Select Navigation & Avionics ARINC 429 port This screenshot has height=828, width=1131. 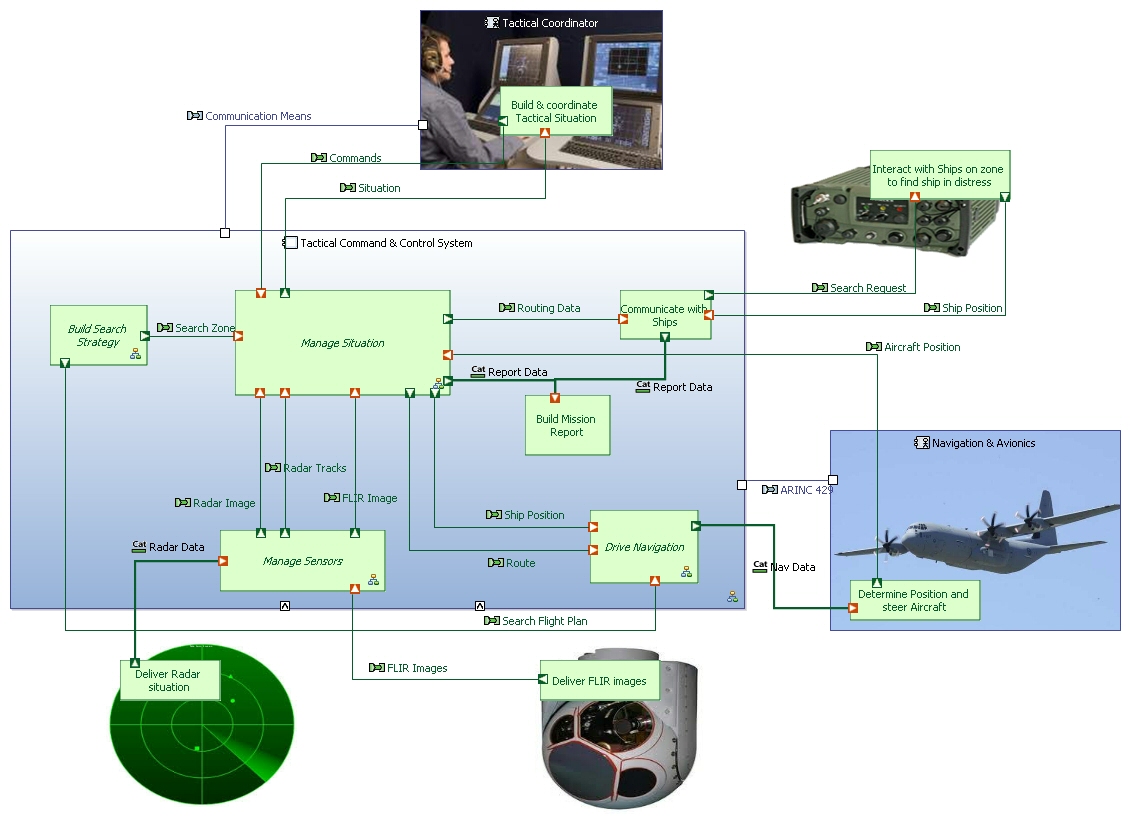pyautogui.click(x=833, y=480)
